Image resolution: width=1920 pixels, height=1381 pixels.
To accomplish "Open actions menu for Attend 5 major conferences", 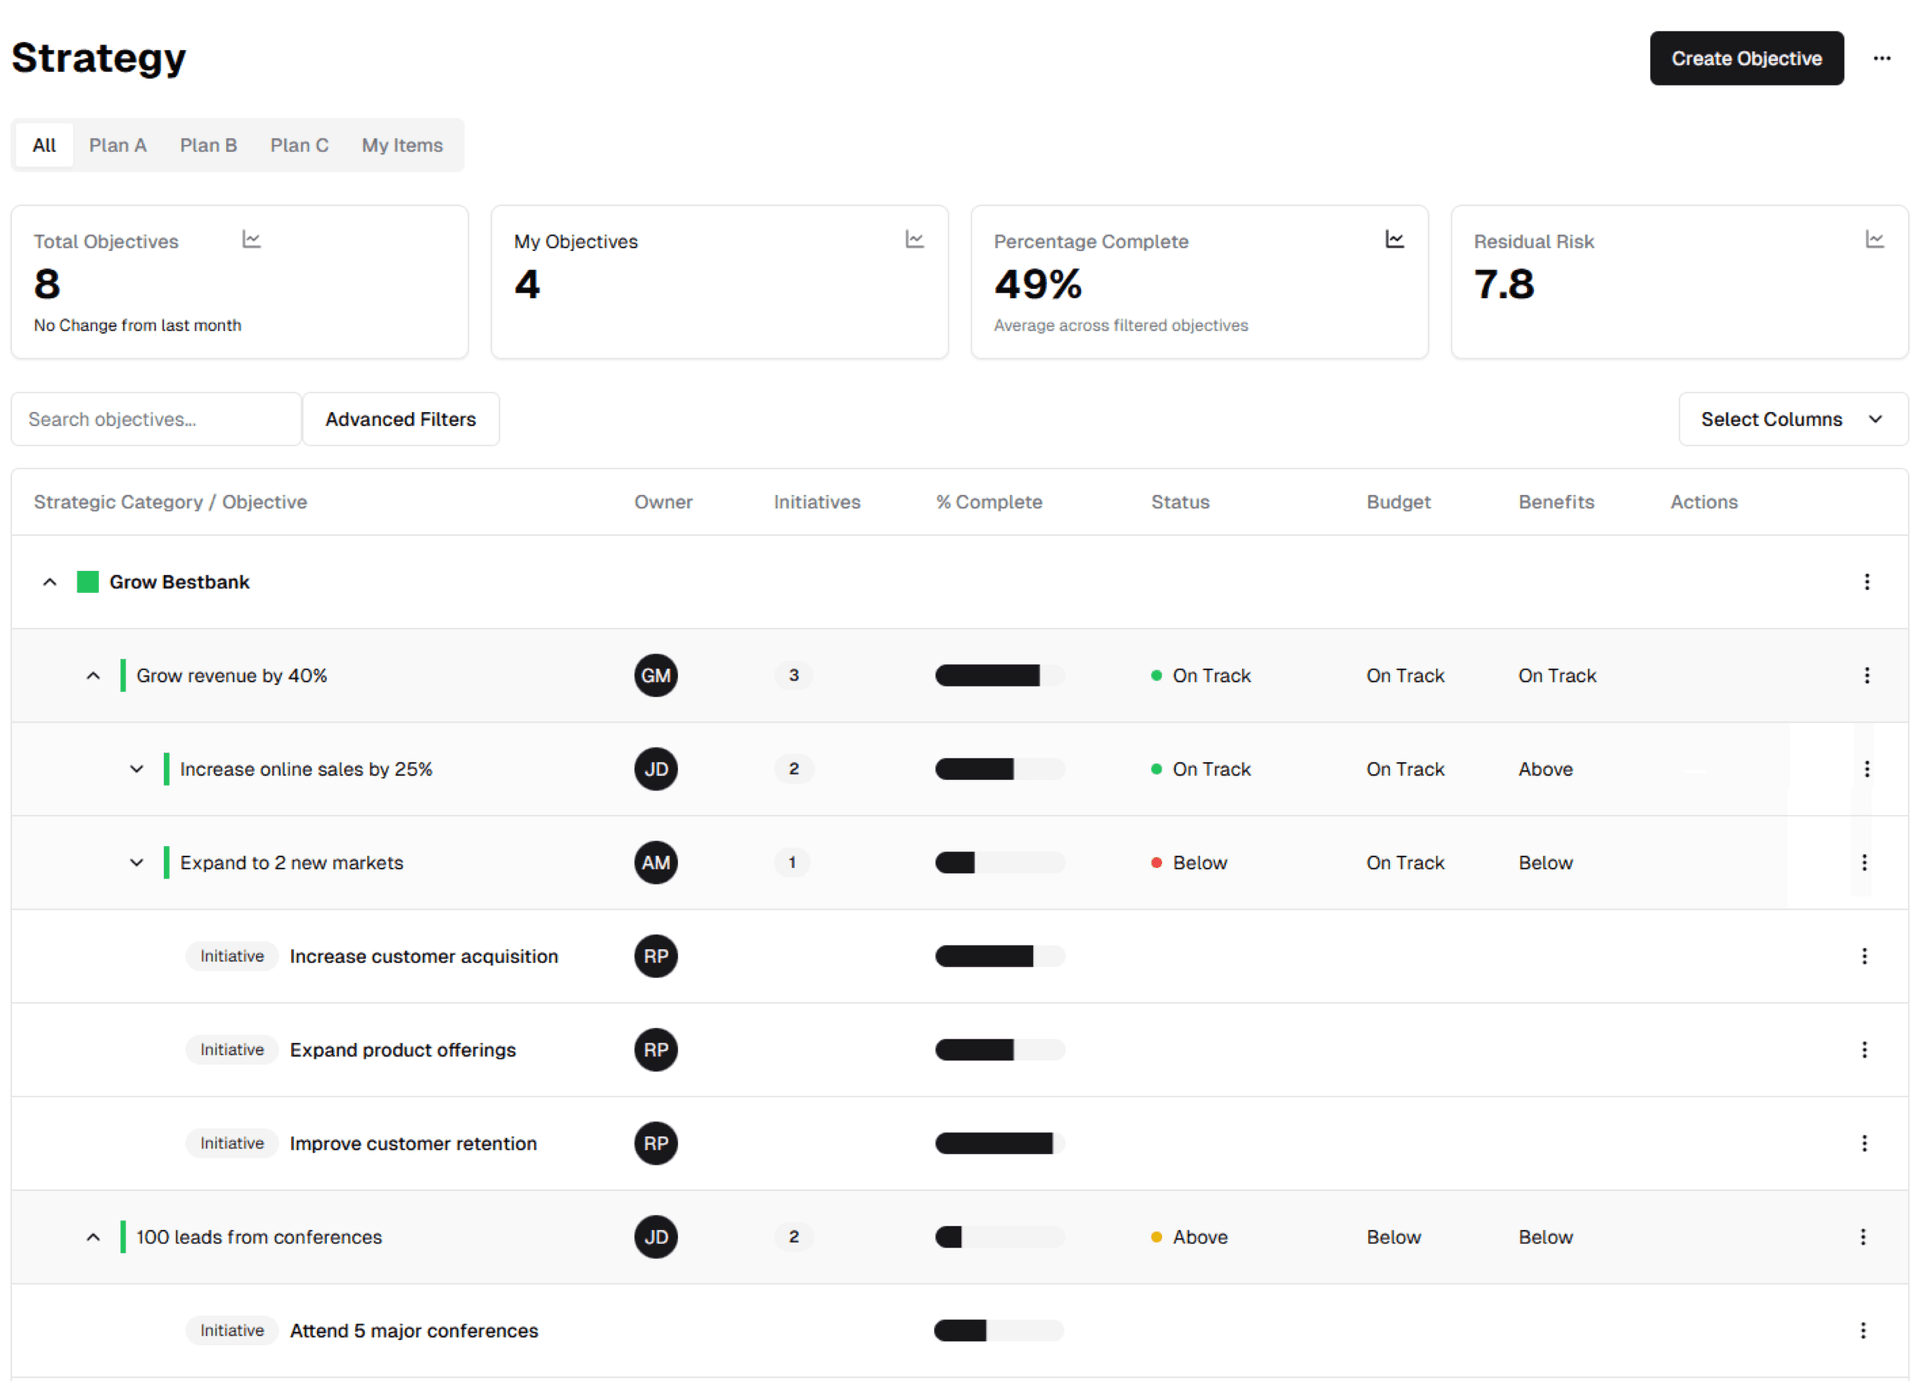I will [x=1862, y=1330].
